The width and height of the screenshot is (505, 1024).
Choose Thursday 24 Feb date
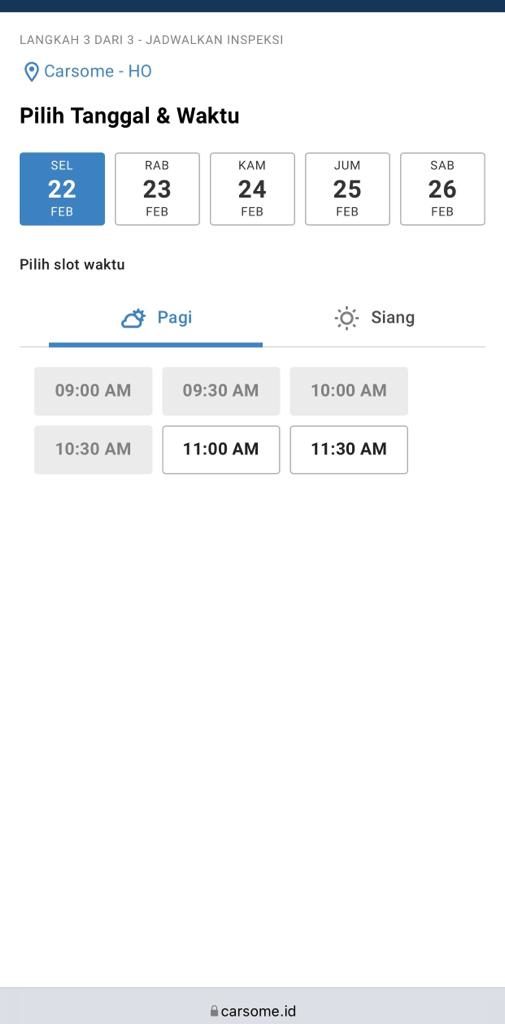click(x=252, y=189)
